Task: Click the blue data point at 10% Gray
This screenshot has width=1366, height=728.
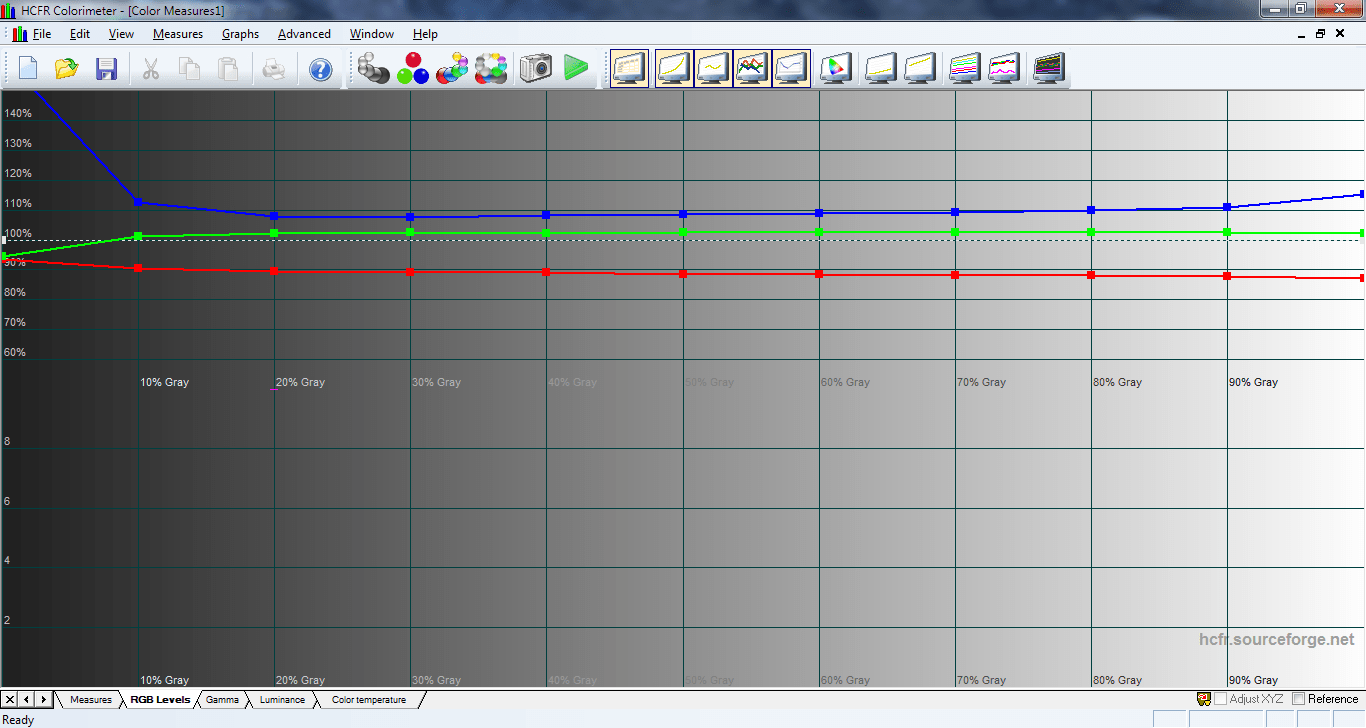Action: coord(138,202)
